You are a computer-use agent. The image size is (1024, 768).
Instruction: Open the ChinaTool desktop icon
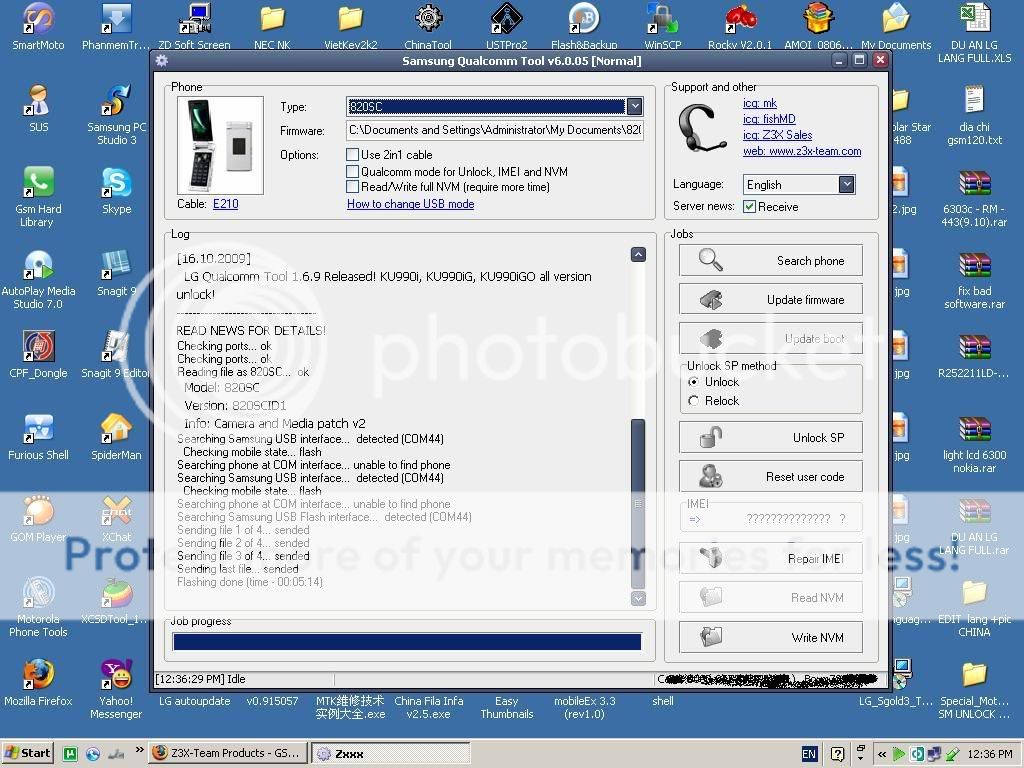pyautogui.click(x=428, y=25)
